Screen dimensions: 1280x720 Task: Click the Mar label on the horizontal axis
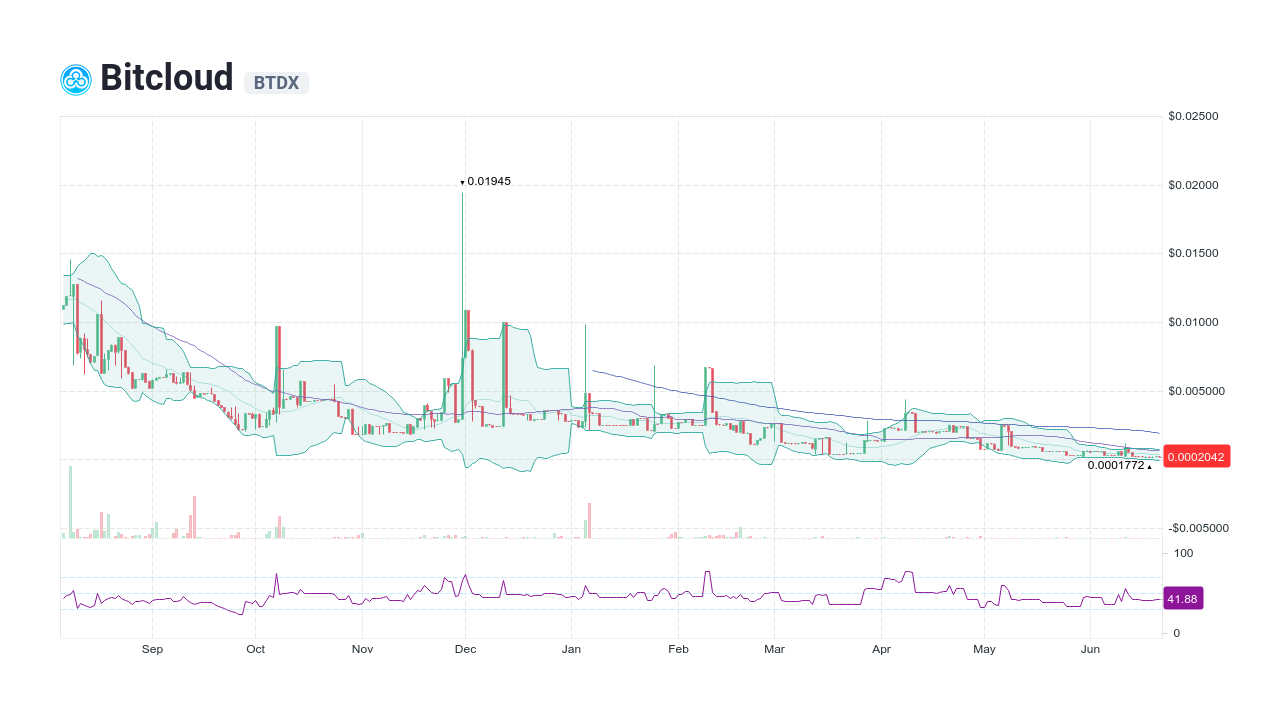click(x=774, y=649)
